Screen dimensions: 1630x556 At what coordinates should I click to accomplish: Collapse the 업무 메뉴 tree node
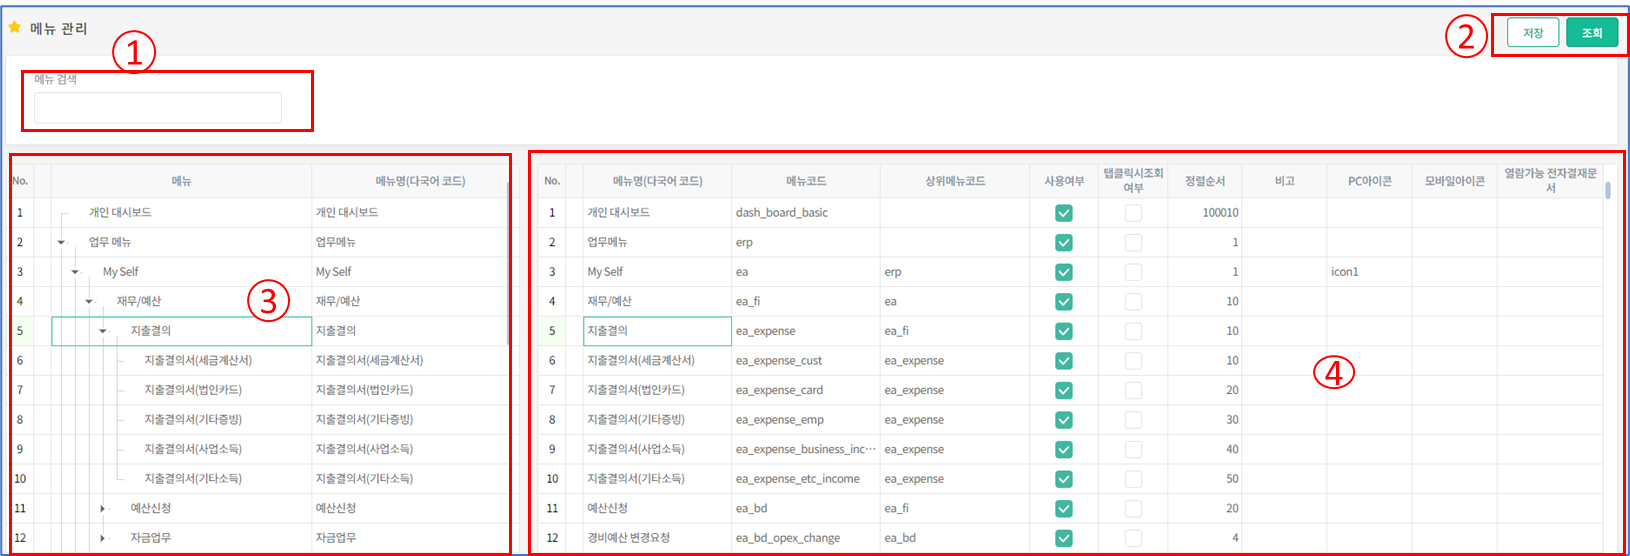click(x=61, y=243)
